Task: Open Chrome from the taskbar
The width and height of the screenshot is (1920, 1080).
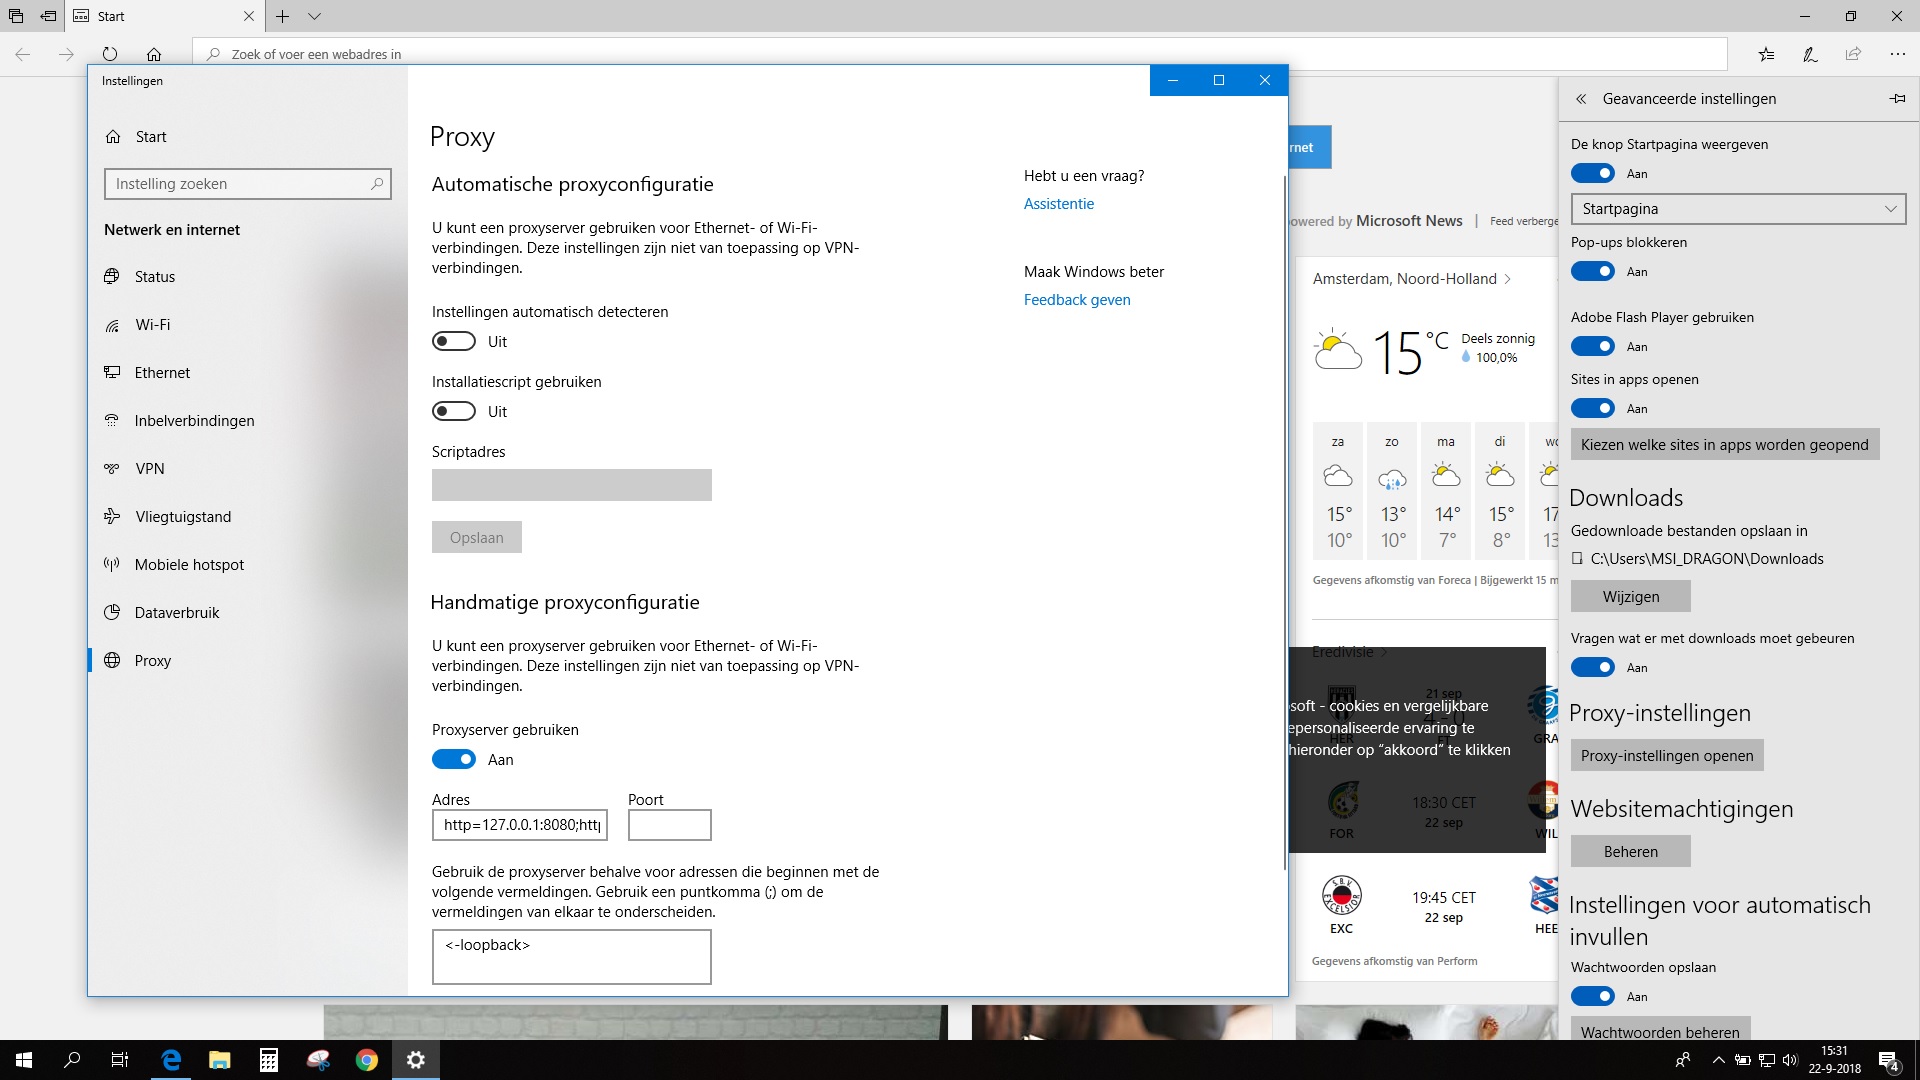Action: pos(367,1060)
